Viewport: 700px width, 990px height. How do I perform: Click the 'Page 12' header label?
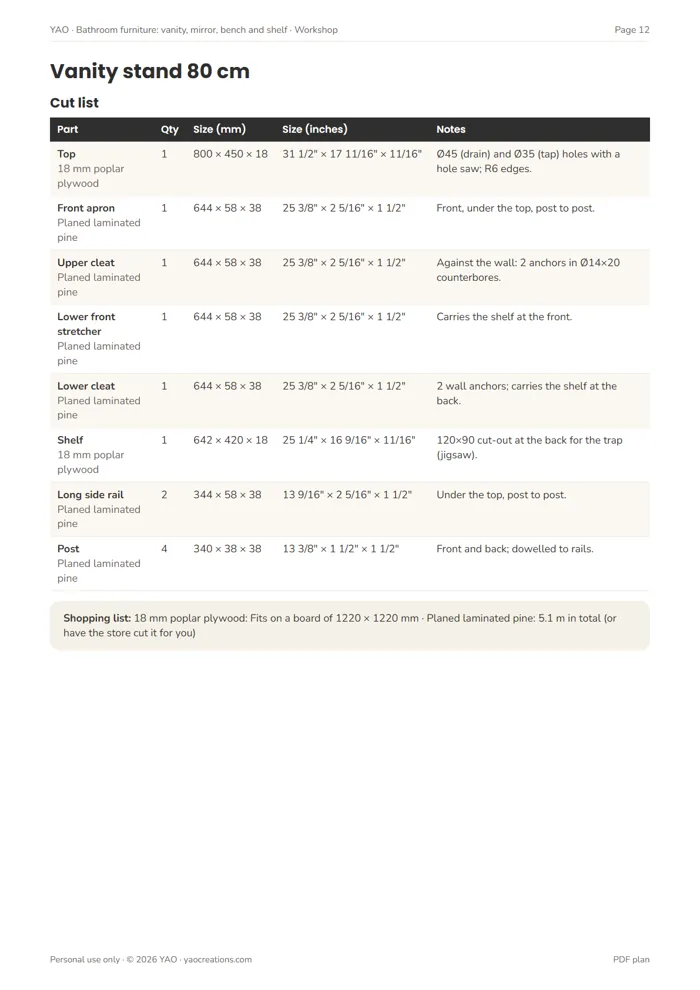(632, 30)
